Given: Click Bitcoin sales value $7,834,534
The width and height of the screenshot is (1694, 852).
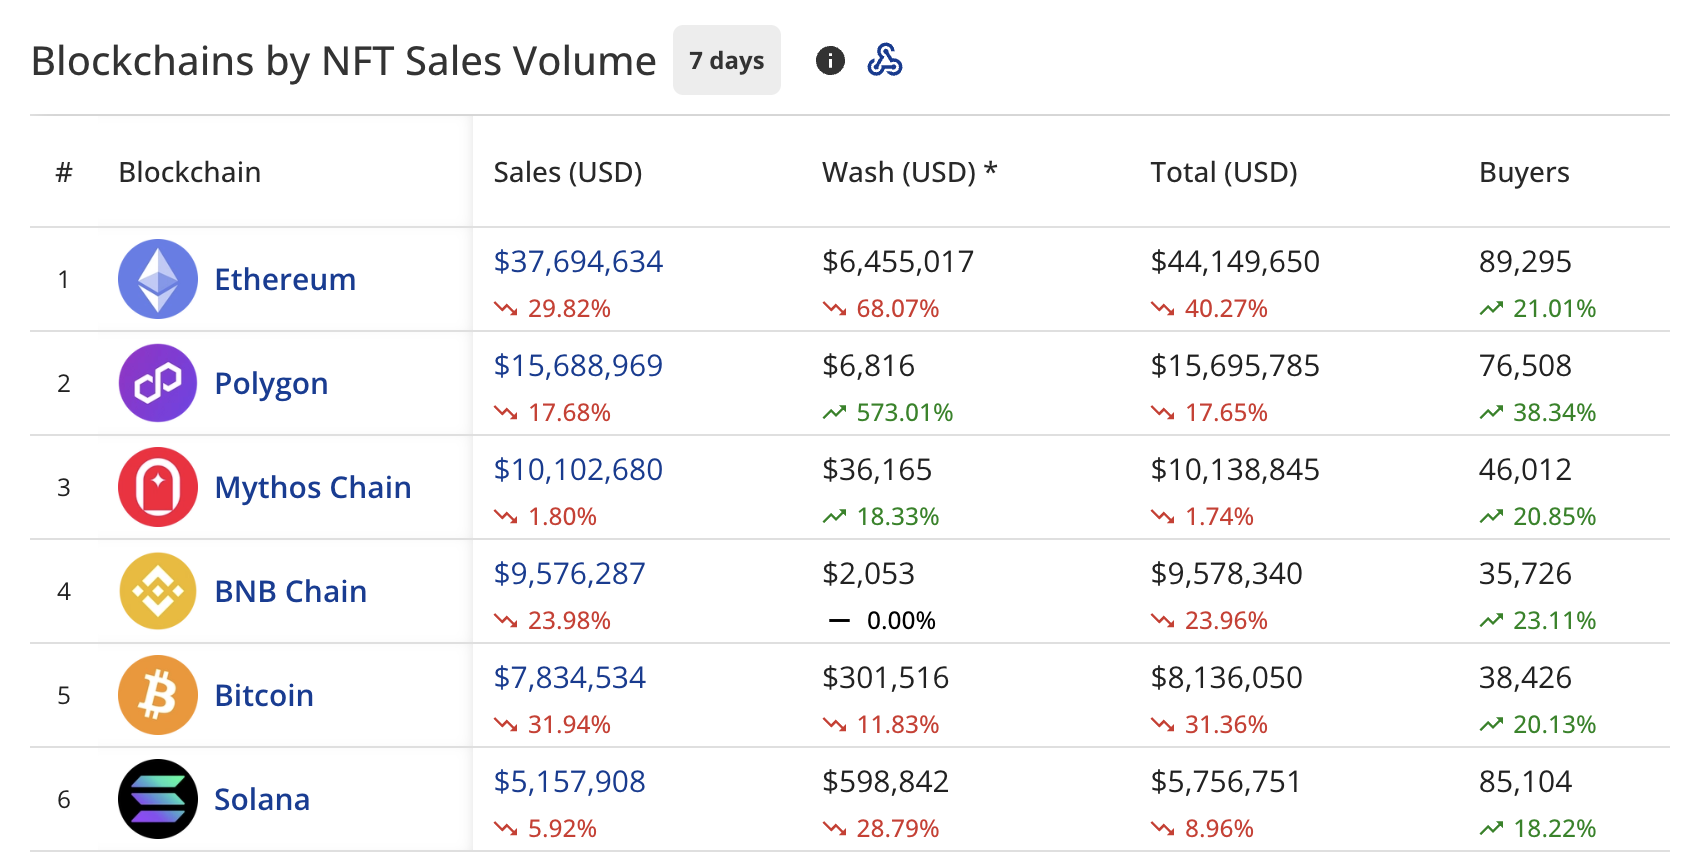Looking at the screenshot, I should pyautogui.click(x=569, y=678).
